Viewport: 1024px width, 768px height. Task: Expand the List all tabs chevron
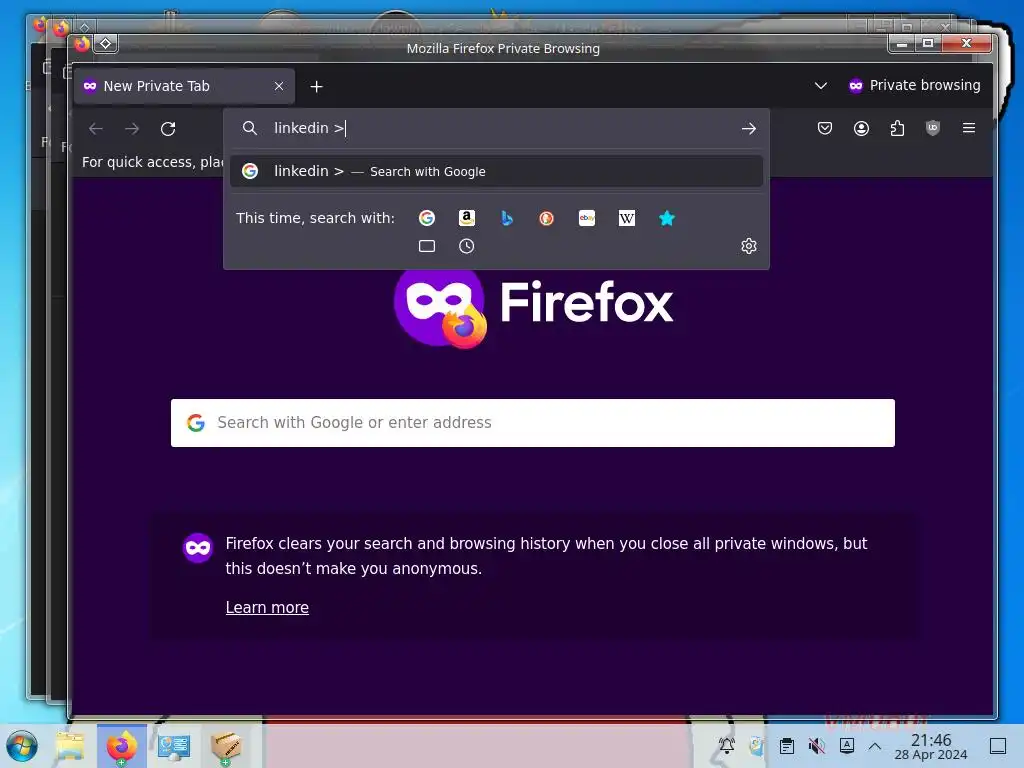tap(821, 86)
